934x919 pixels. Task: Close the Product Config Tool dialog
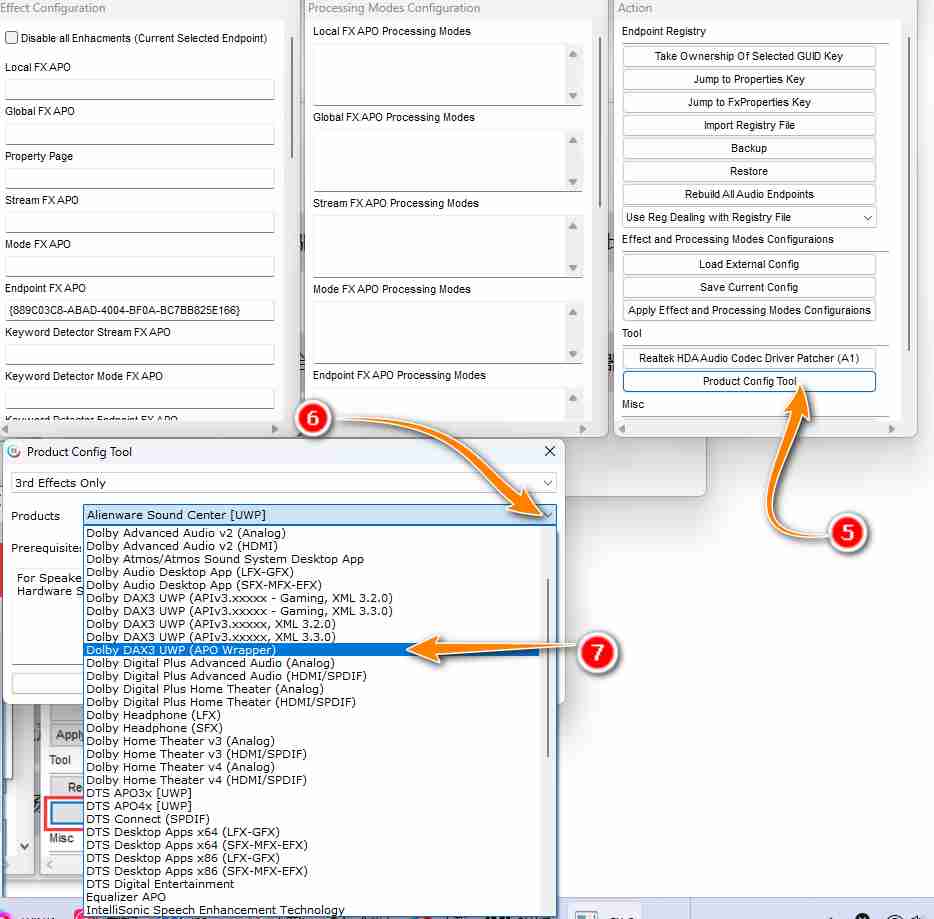click(x=548, y=452)
